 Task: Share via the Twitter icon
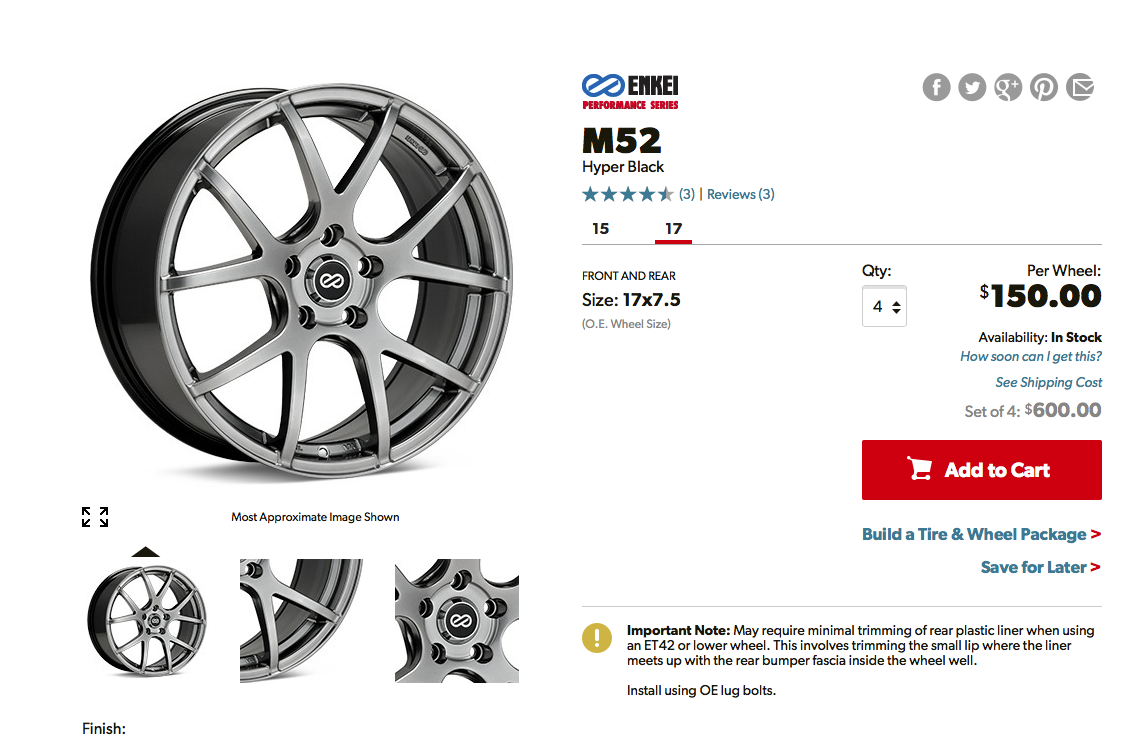coord(972,88)
